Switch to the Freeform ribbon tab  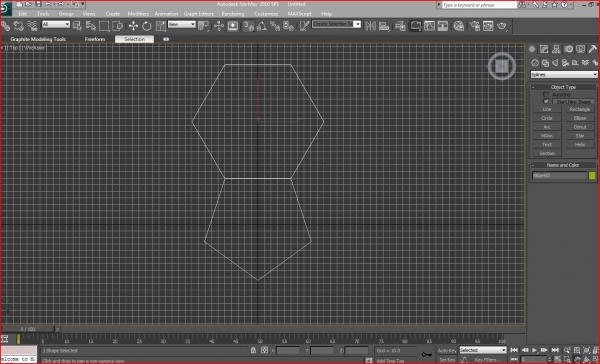pos(95,39)
